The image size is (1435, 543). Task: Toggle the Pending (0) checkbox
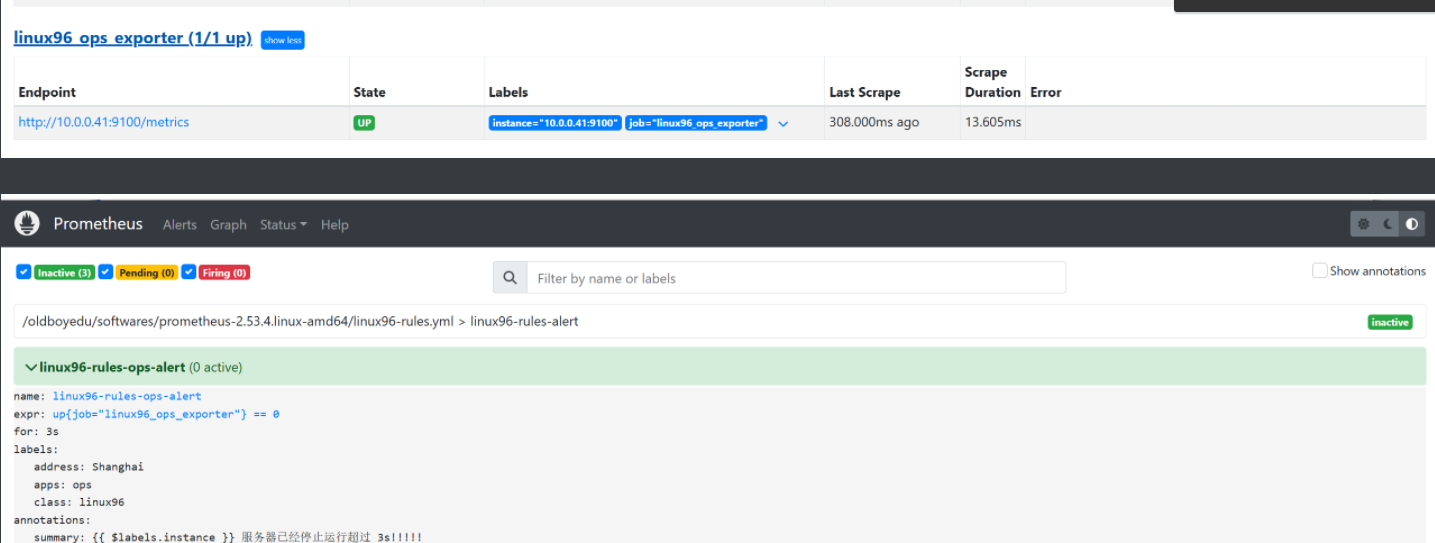pos(106,272)
